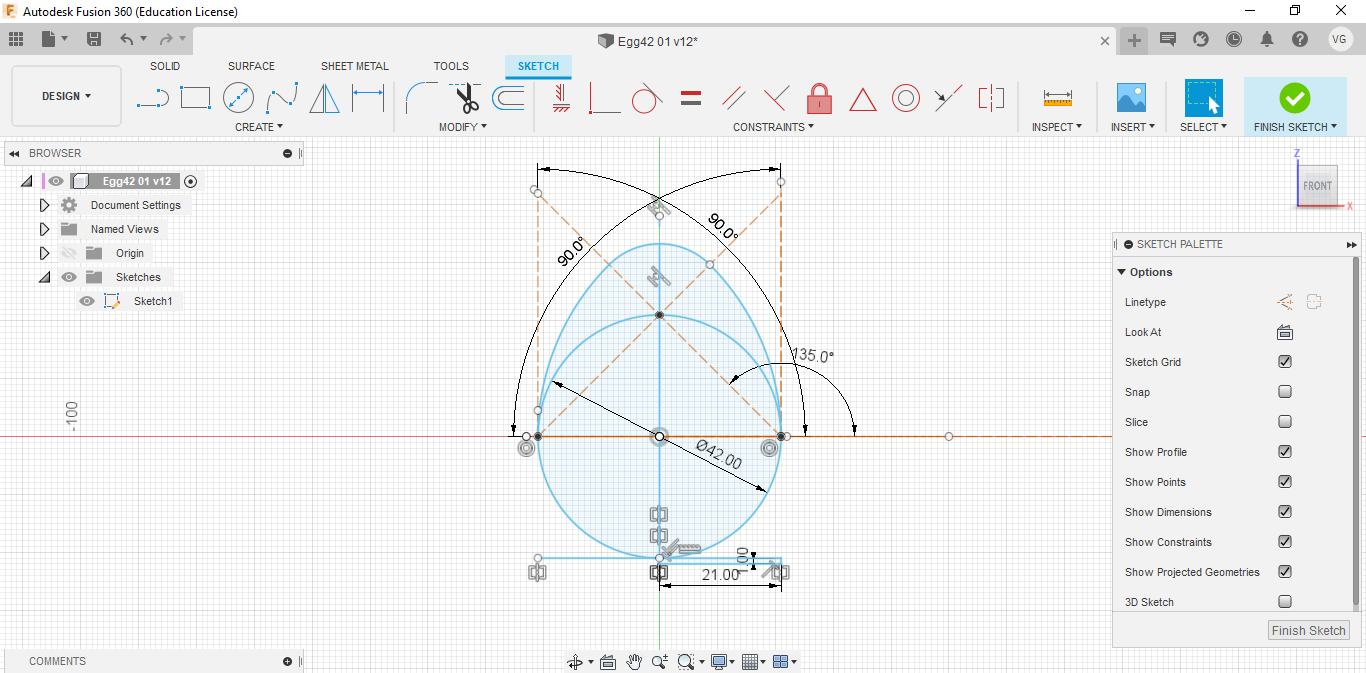Open the DESIGN workspace dropdown
The image size is (1366, 673).
[66, 96]
